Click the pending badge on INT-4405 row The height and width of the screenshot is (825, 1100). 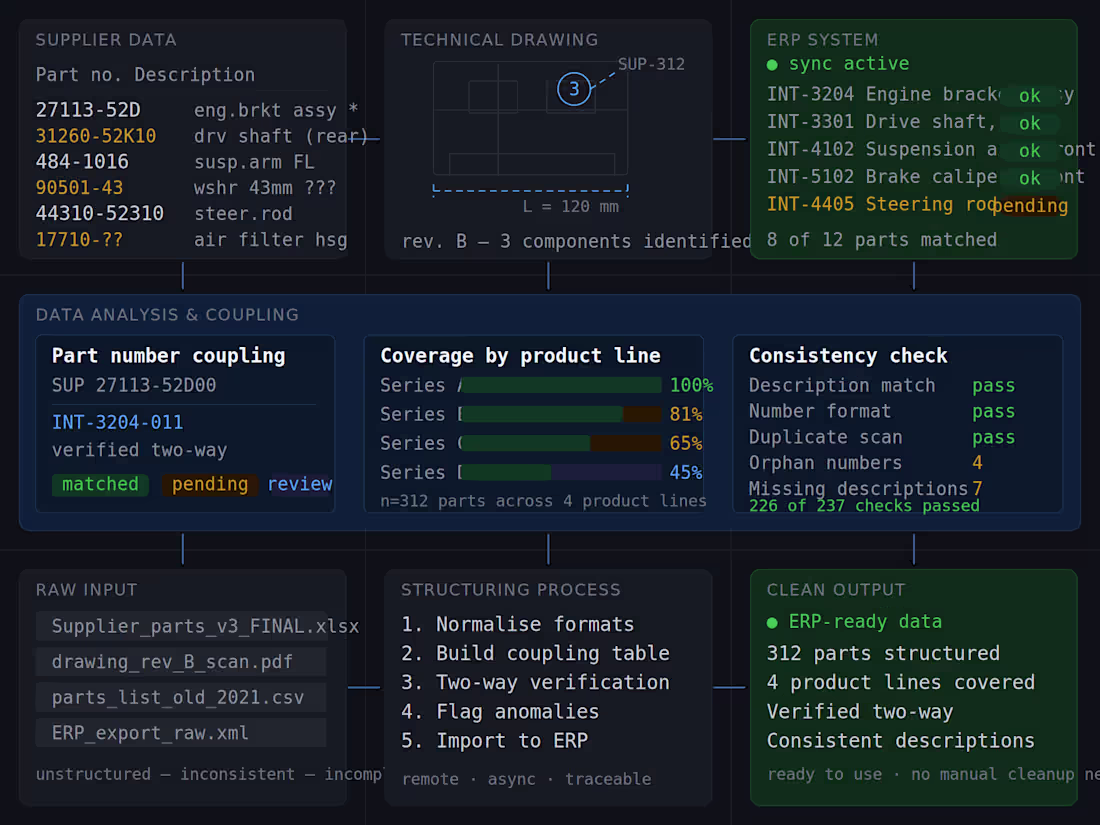[1030, 206]
